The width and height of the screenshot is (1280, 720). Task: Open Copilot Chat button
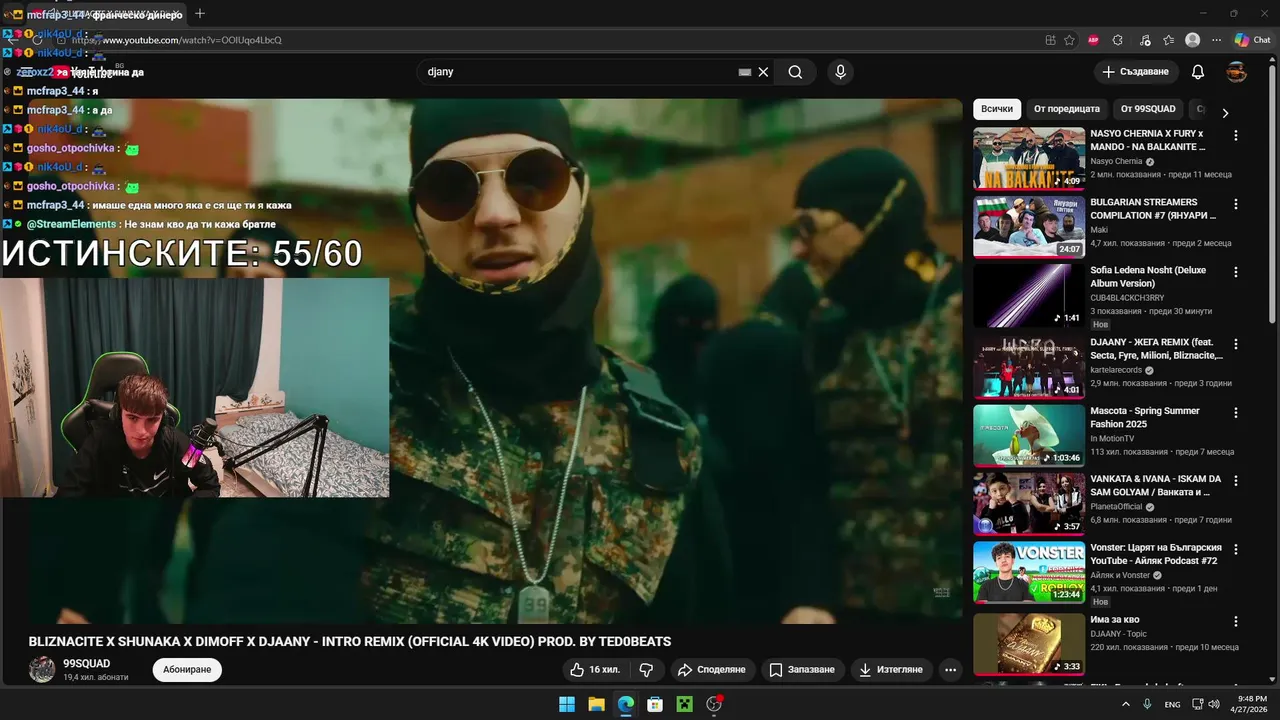click(1252, 40)
